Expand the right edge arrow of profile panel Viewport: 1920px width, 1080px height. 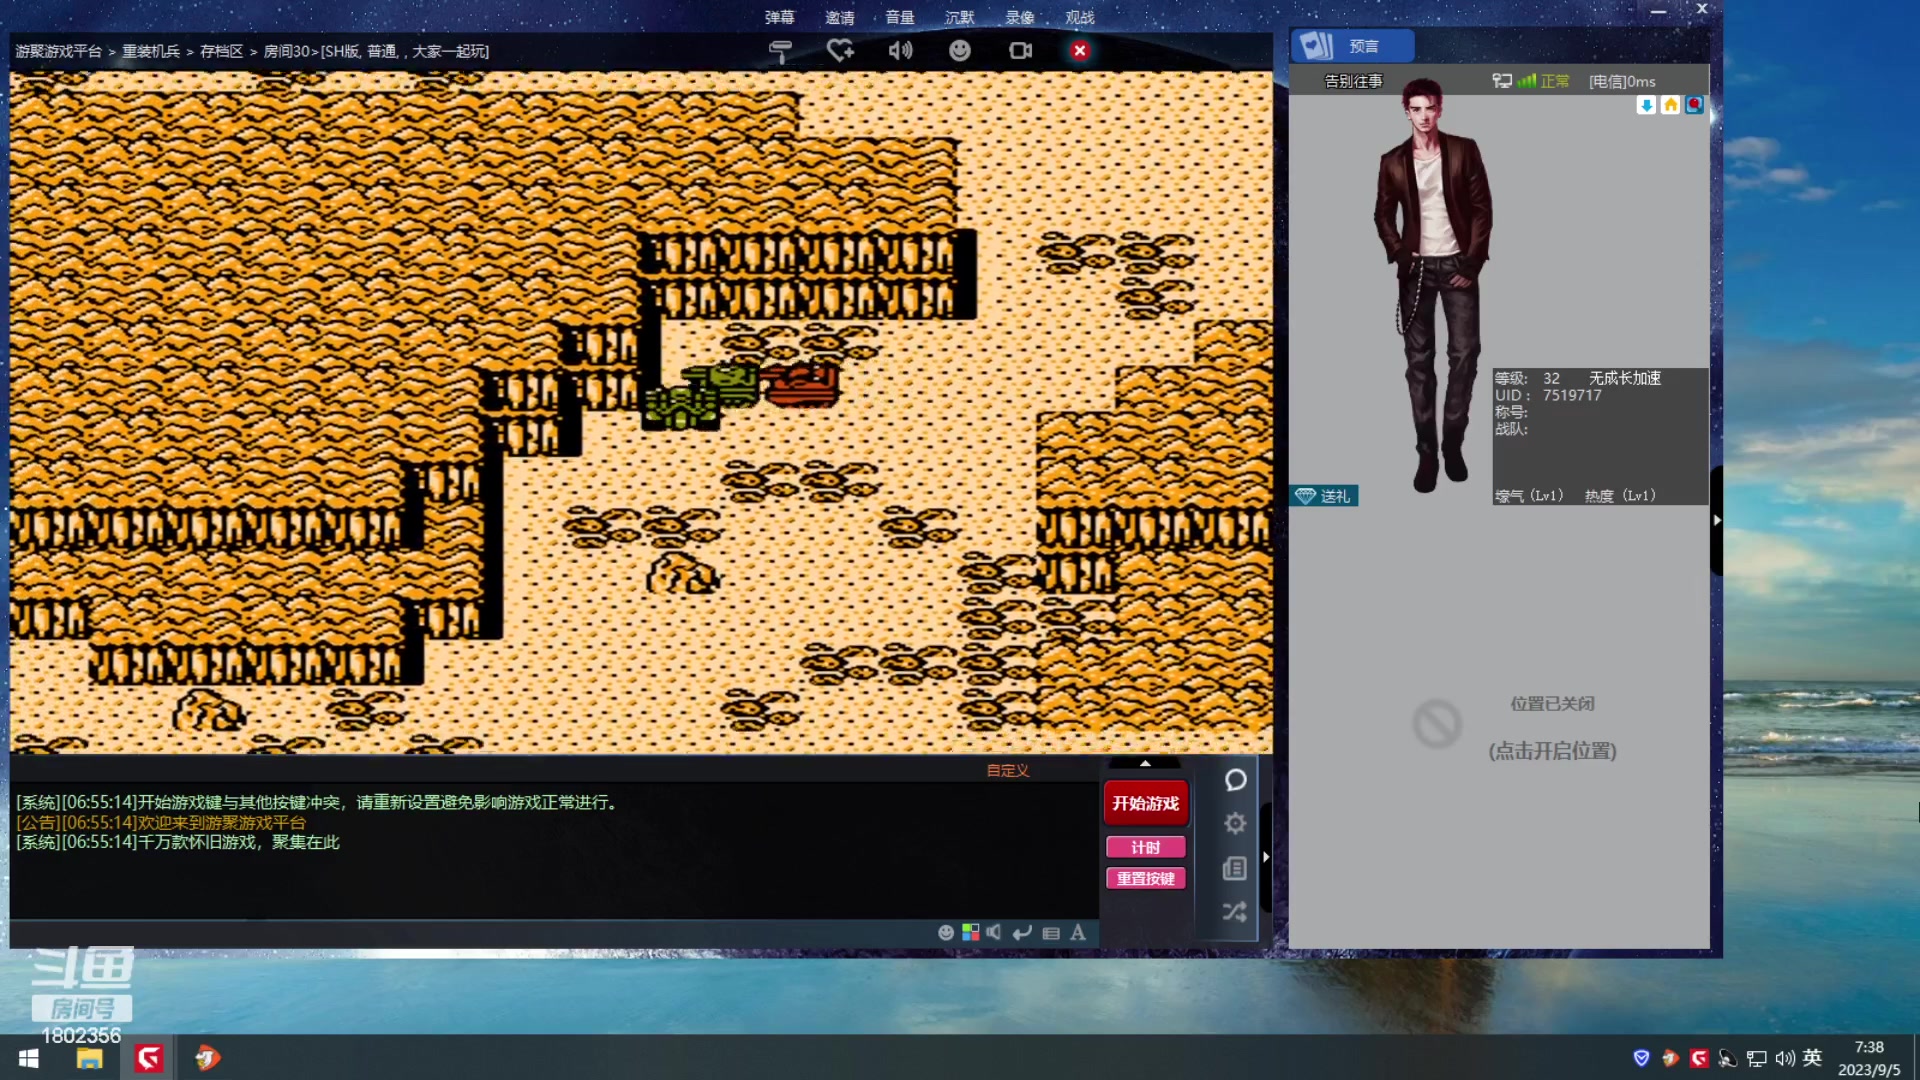click(x=1716, y=520)
